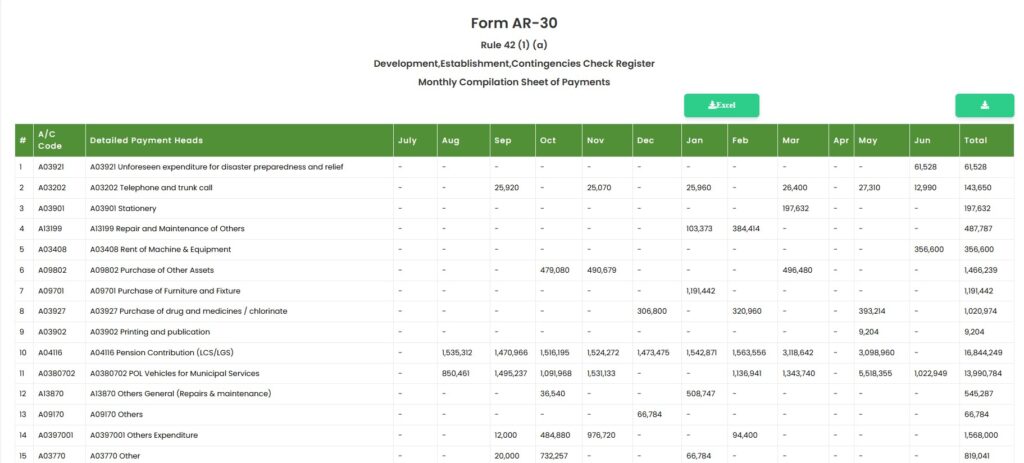1024x463 pixels.
Task: Select the May column header
Action: pos(881,140)
